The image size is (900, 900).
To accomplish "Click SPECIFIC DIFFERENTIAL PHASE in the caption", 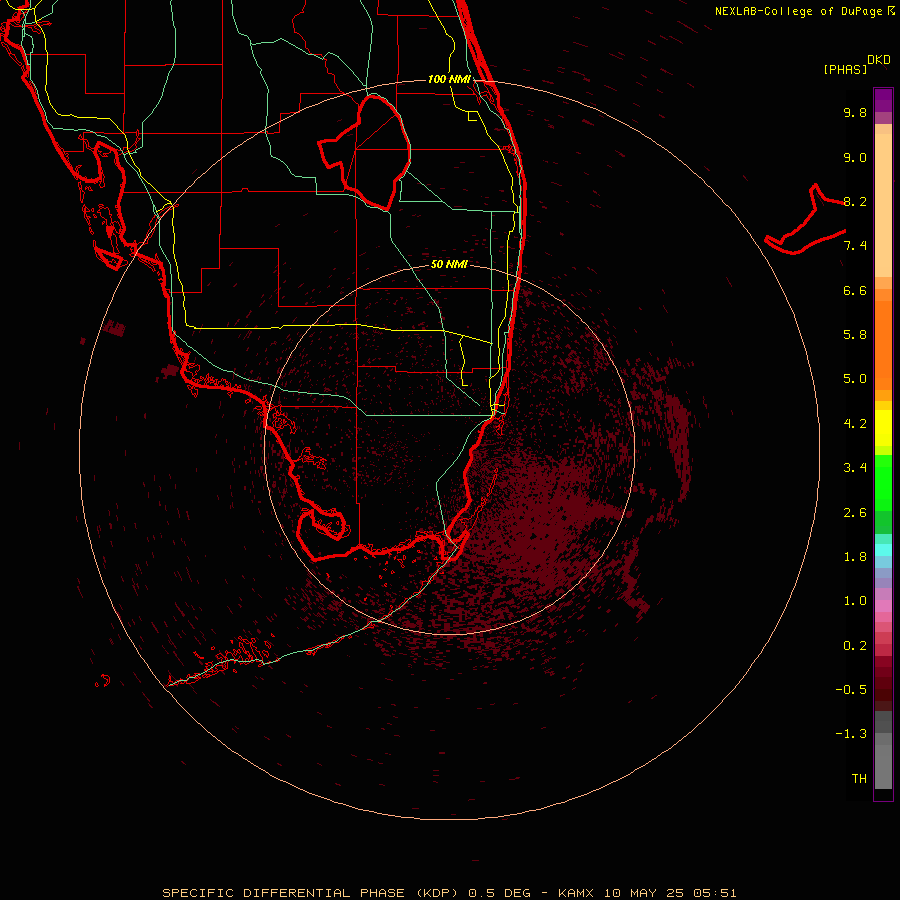I will coord(284,893).
